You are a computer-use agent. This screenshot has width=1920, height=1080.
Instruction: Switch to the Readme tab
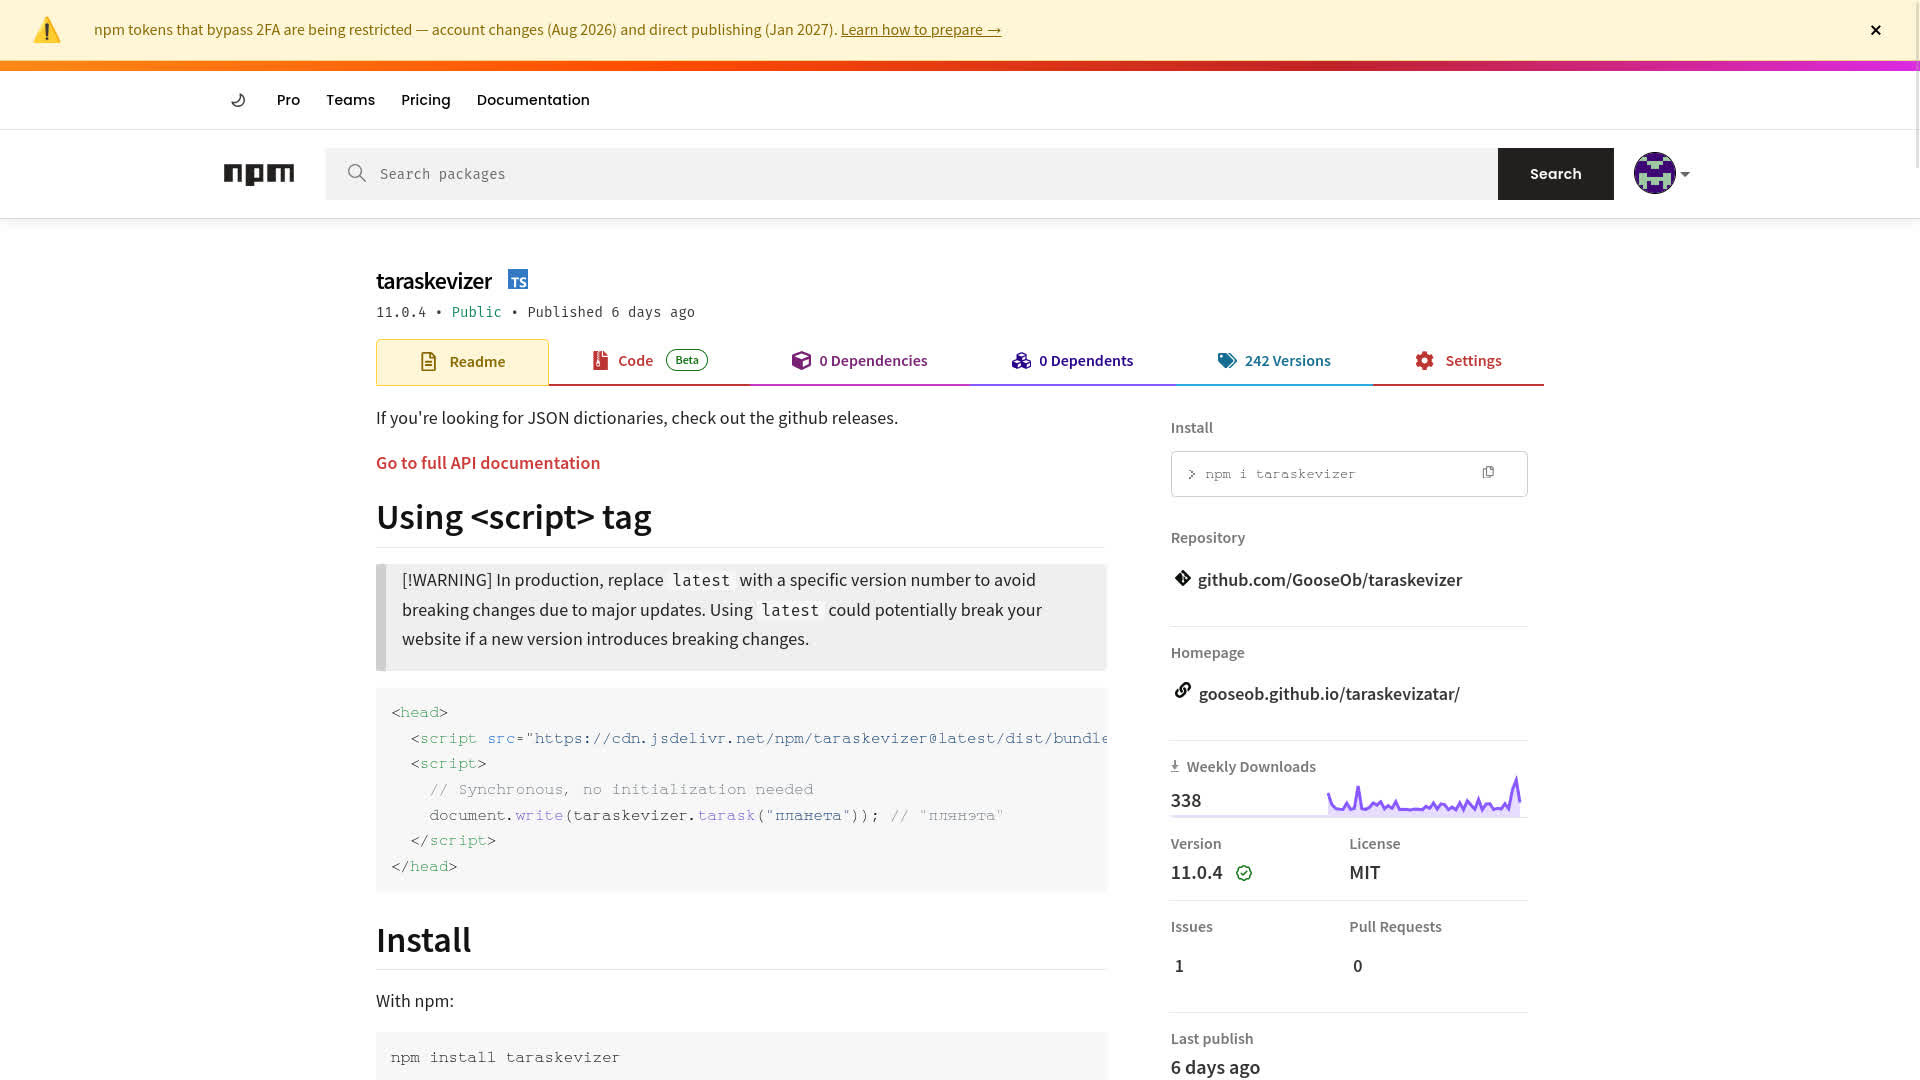(x=462, y=362)
